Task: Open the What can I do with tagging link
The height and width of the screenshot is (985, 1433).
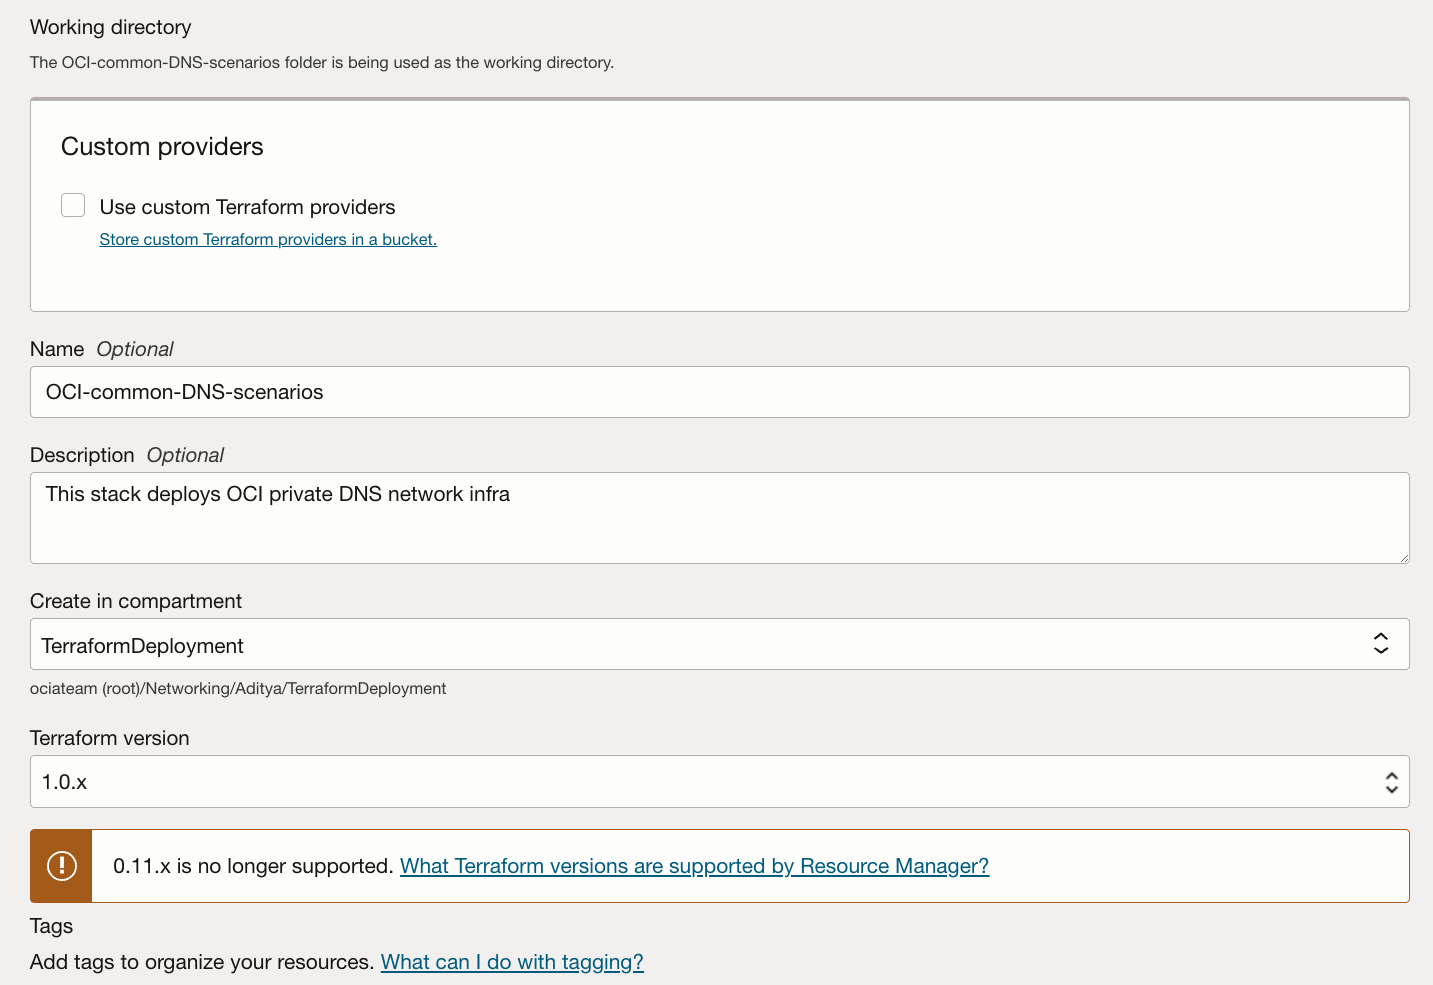Action: (x=512, y=962)
